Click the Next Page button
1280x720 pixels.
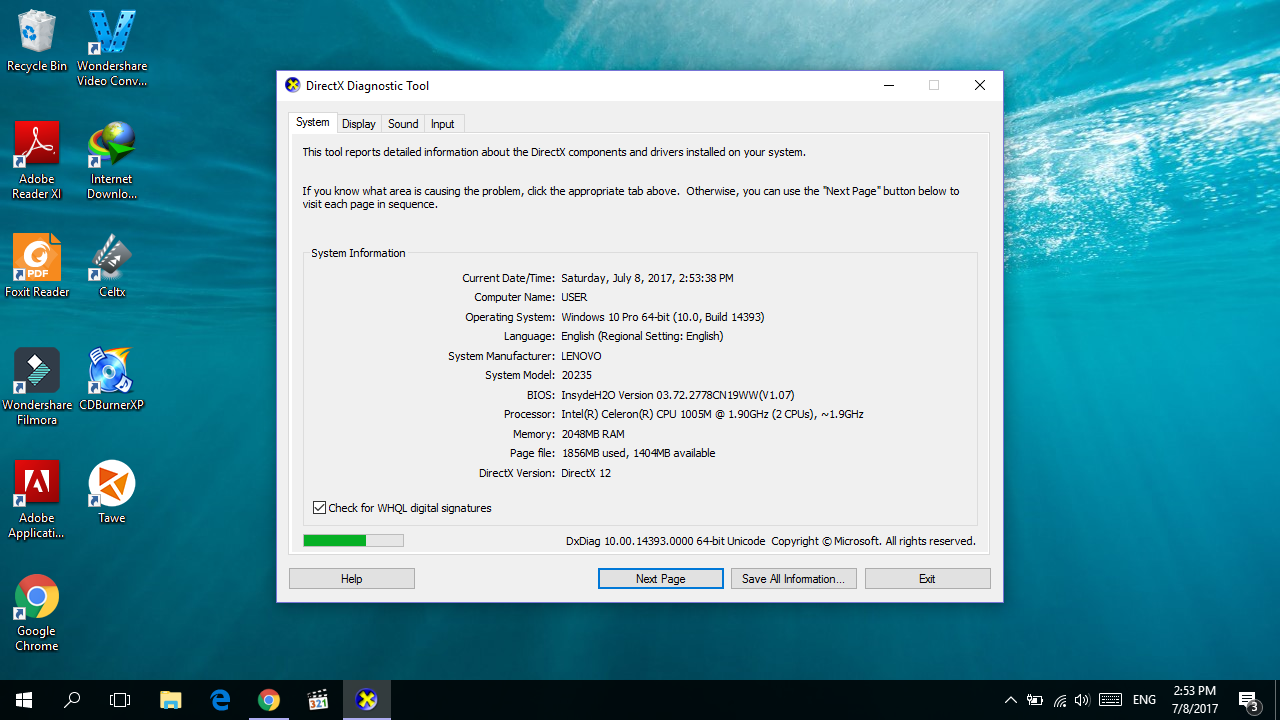click(x=661, y=579)
